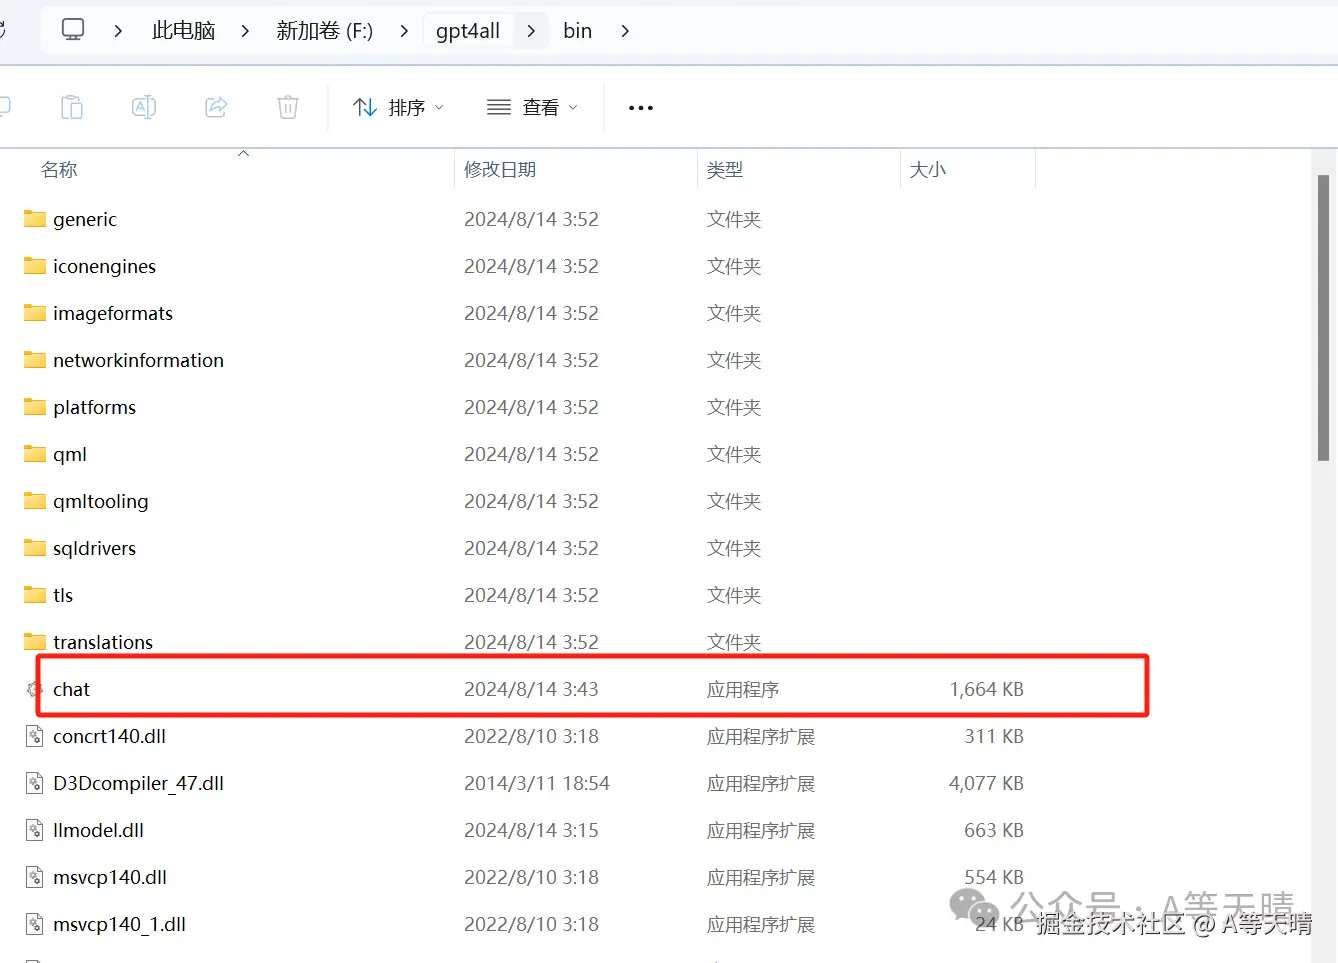
Task: Select the chat application gear icon
Action: coord(35,689)
